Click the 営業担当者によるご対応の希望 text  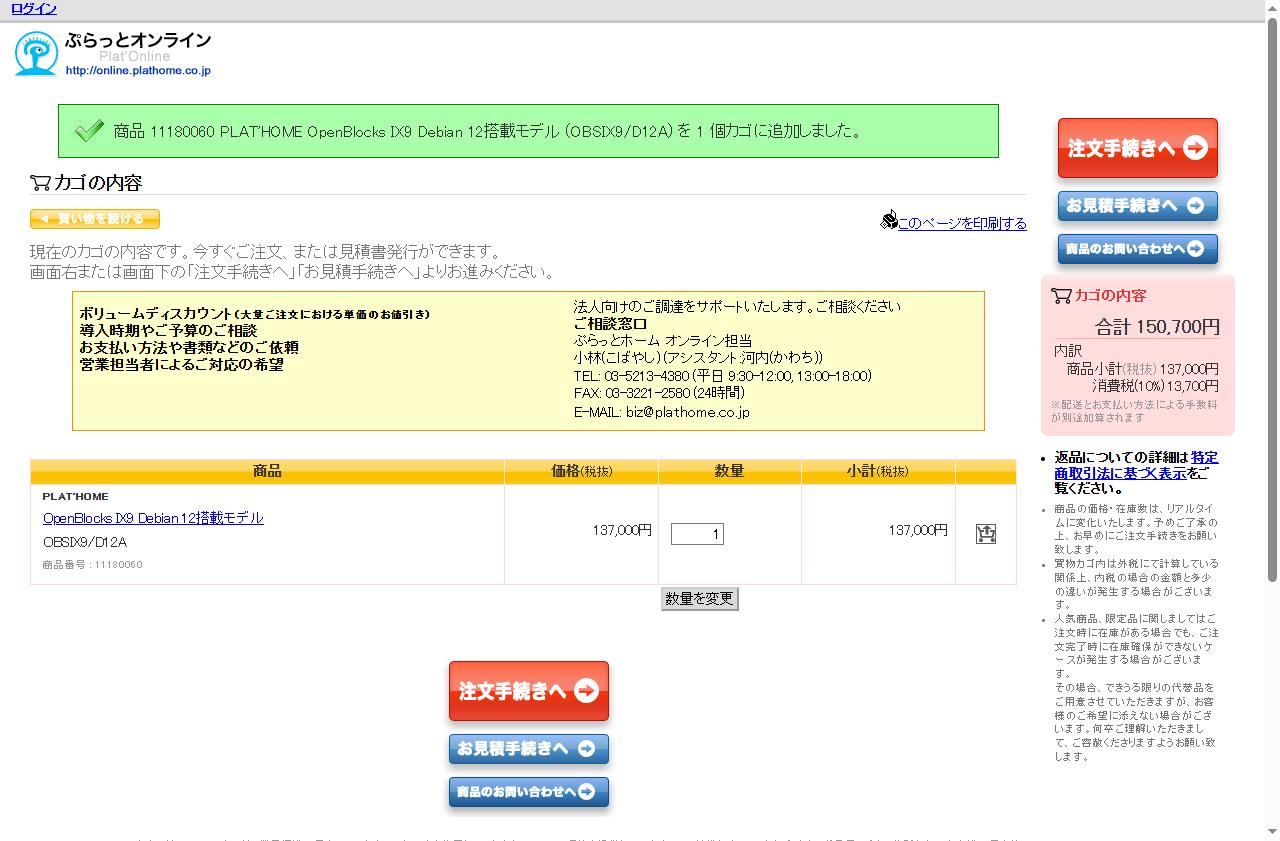point(182,365)
